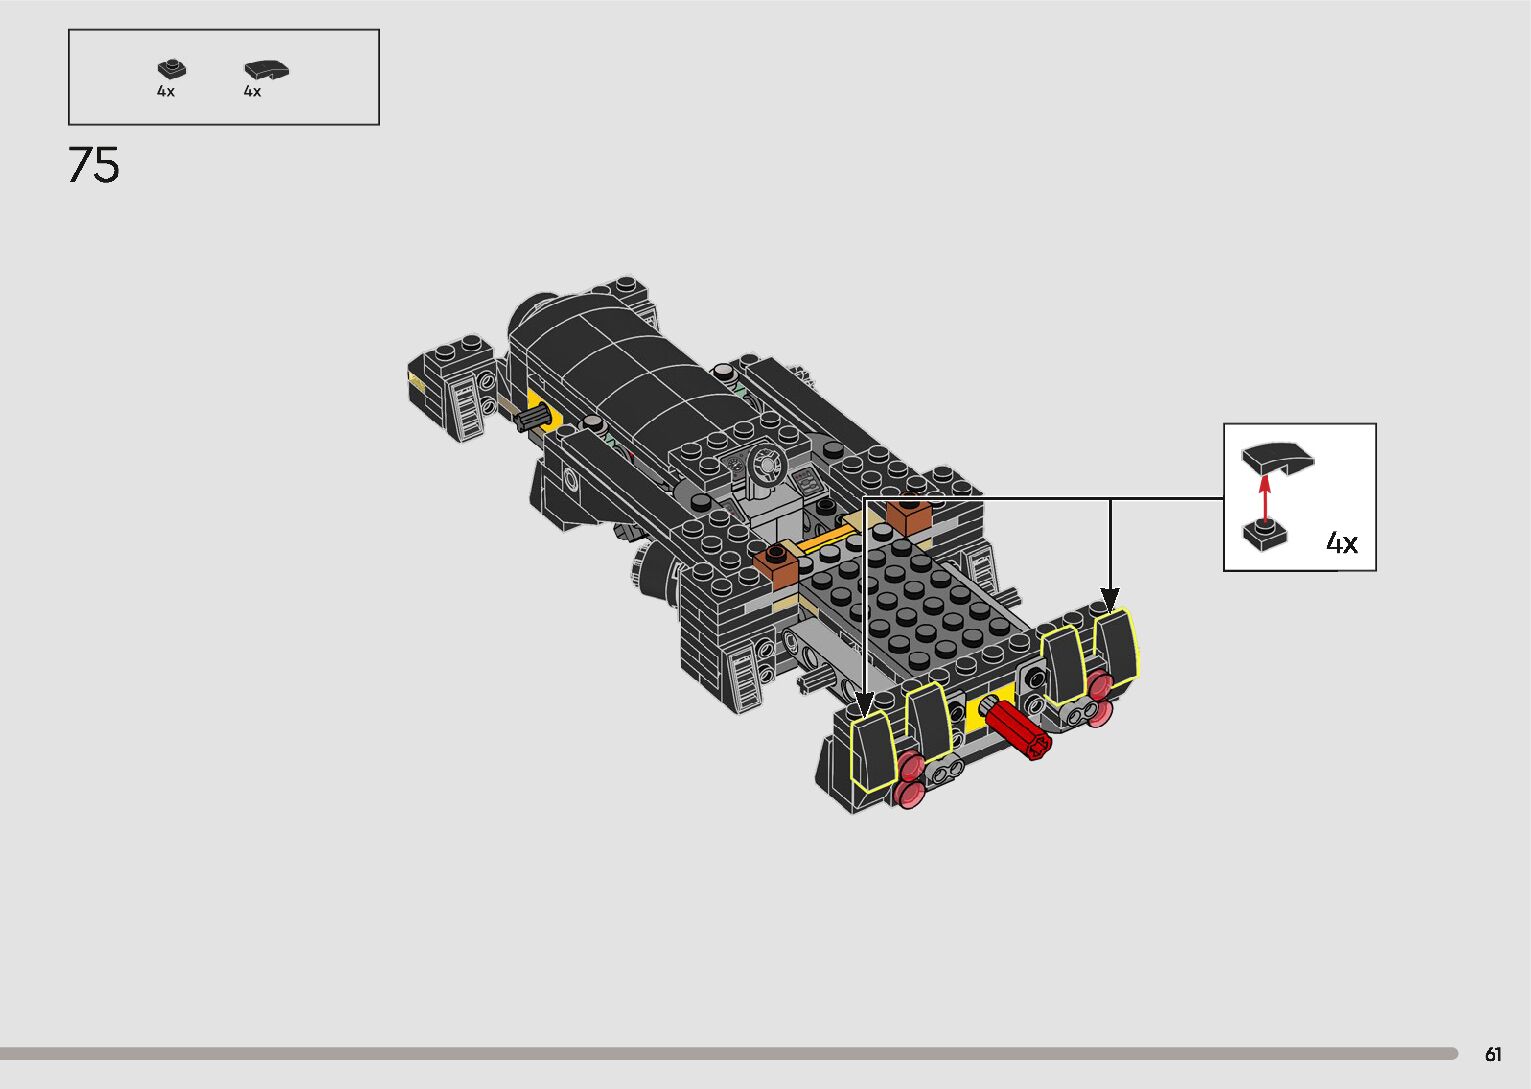Click the page number 61
1531x1089 pixels.
(x=1493, y=1054)
